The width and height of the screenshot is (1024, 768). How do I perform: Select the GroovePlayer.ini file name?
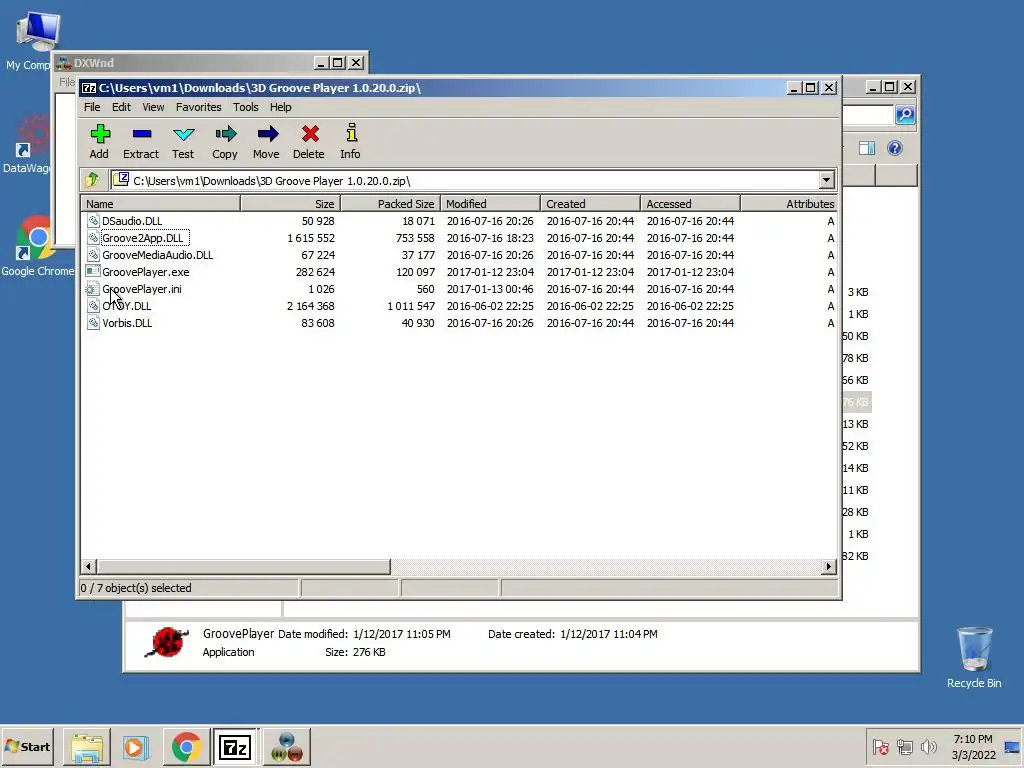[142, 289]
